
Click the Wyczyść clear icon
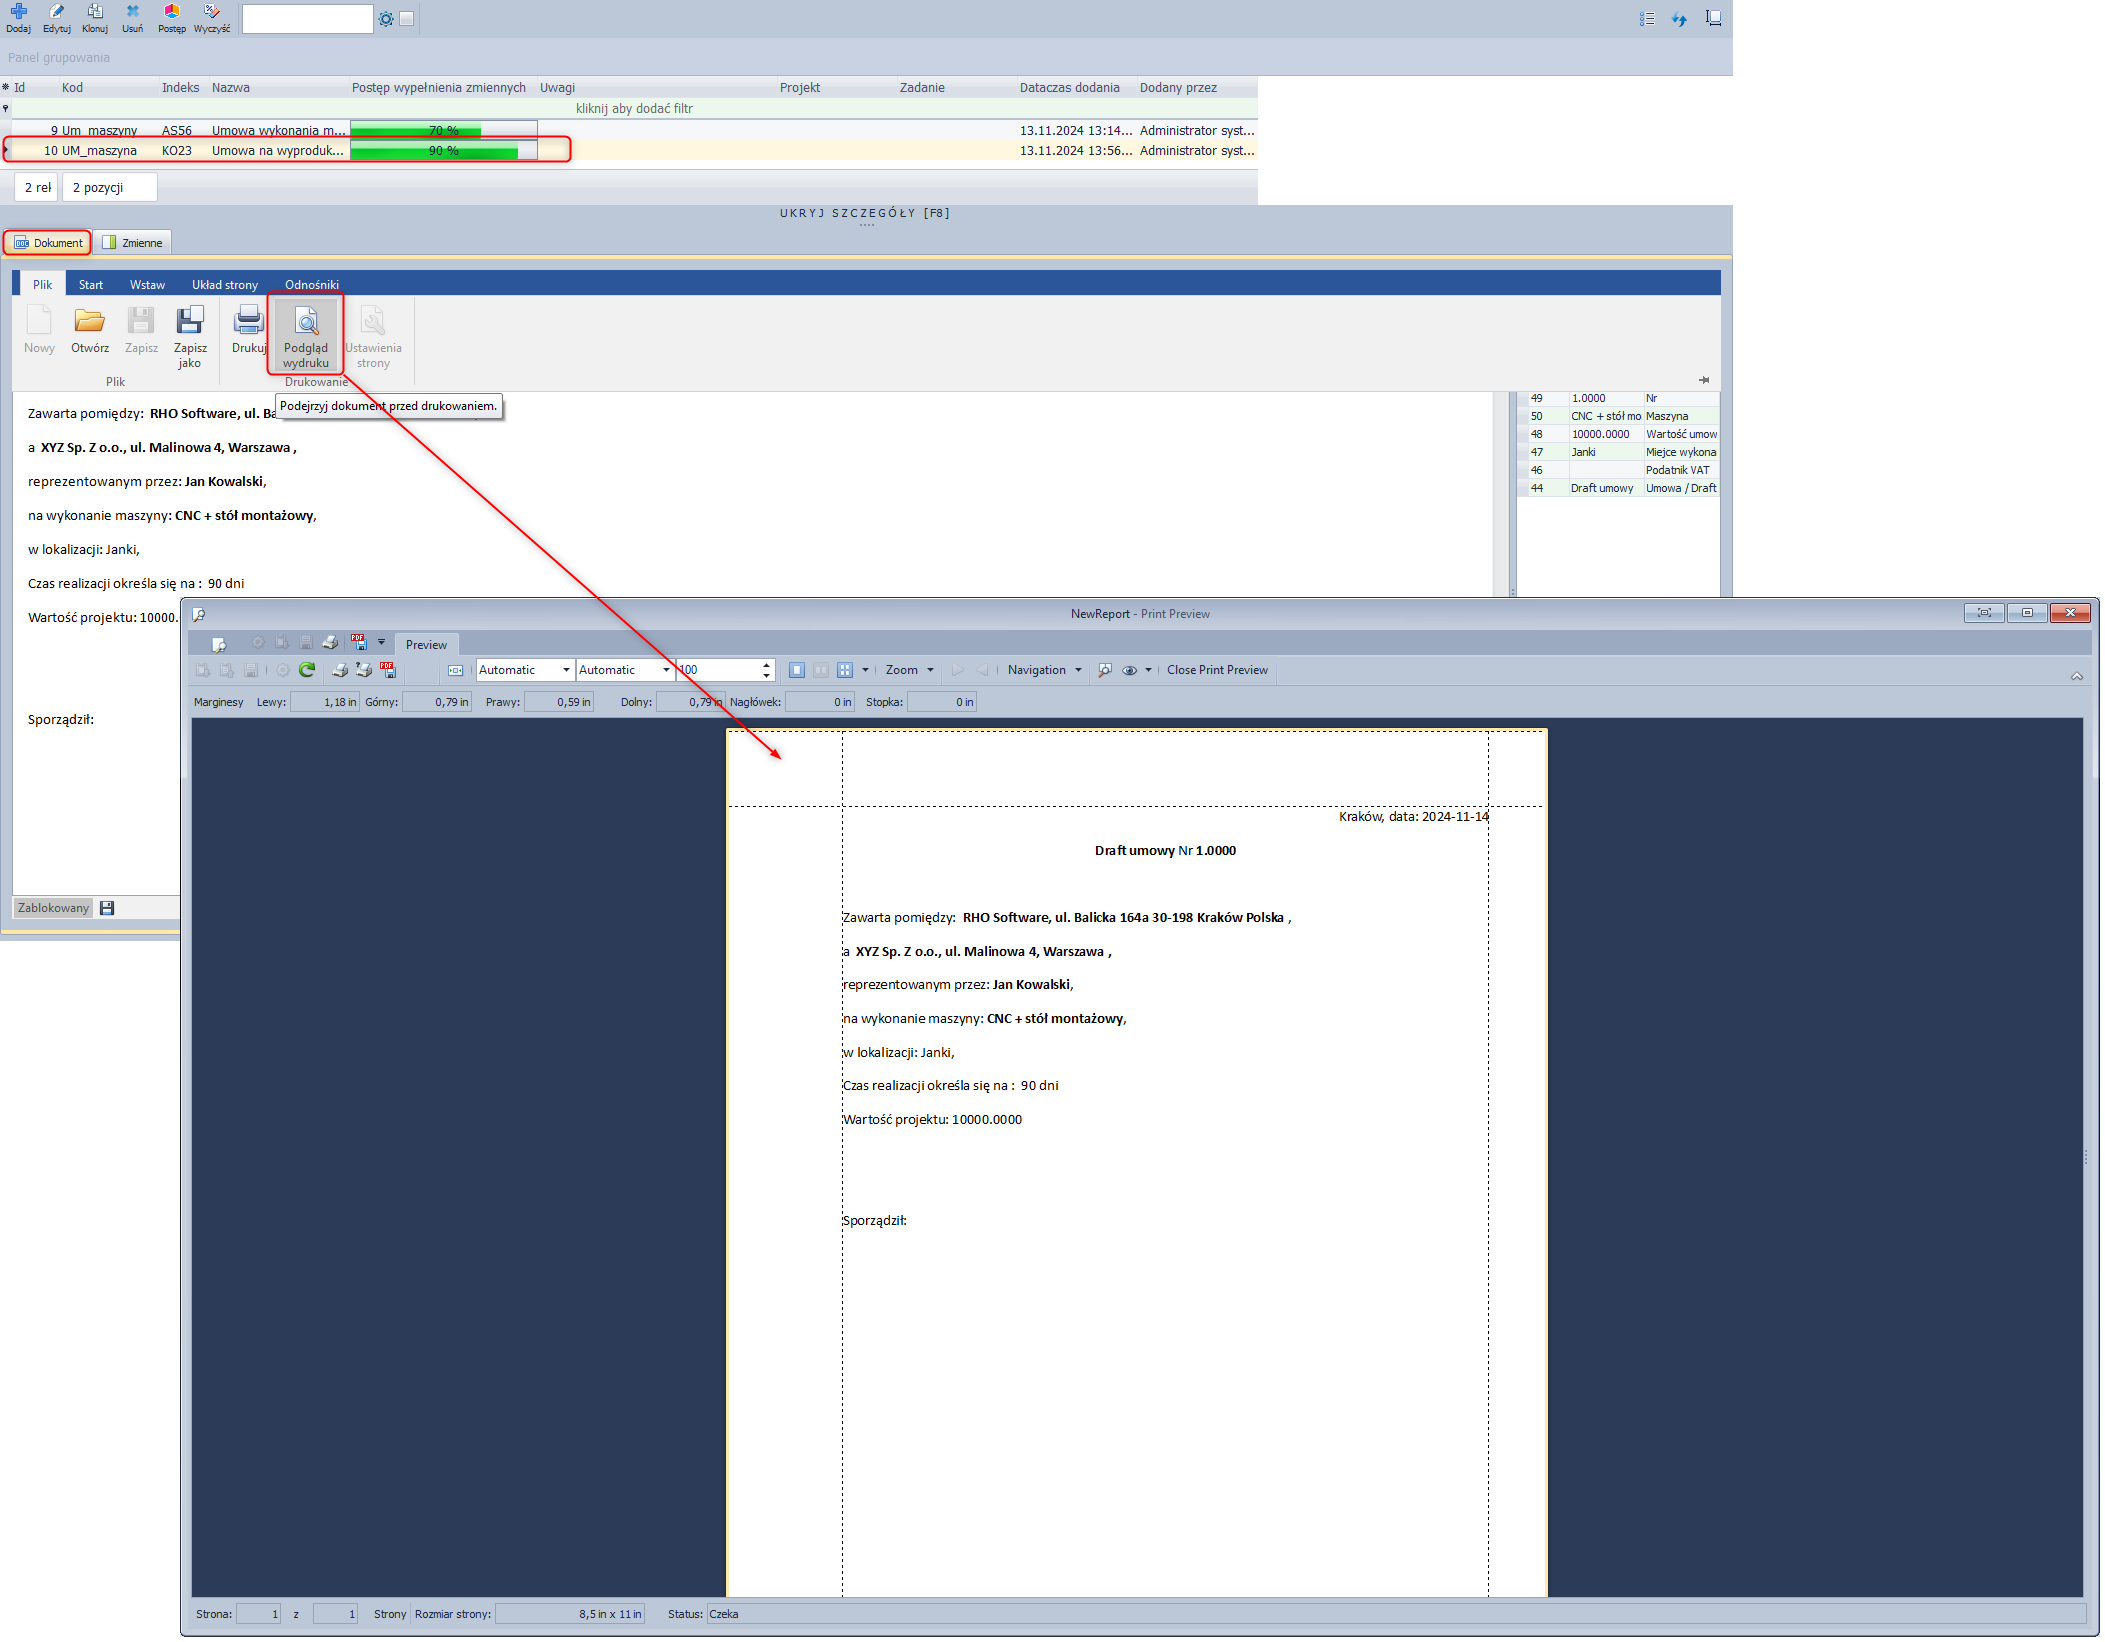211,12
